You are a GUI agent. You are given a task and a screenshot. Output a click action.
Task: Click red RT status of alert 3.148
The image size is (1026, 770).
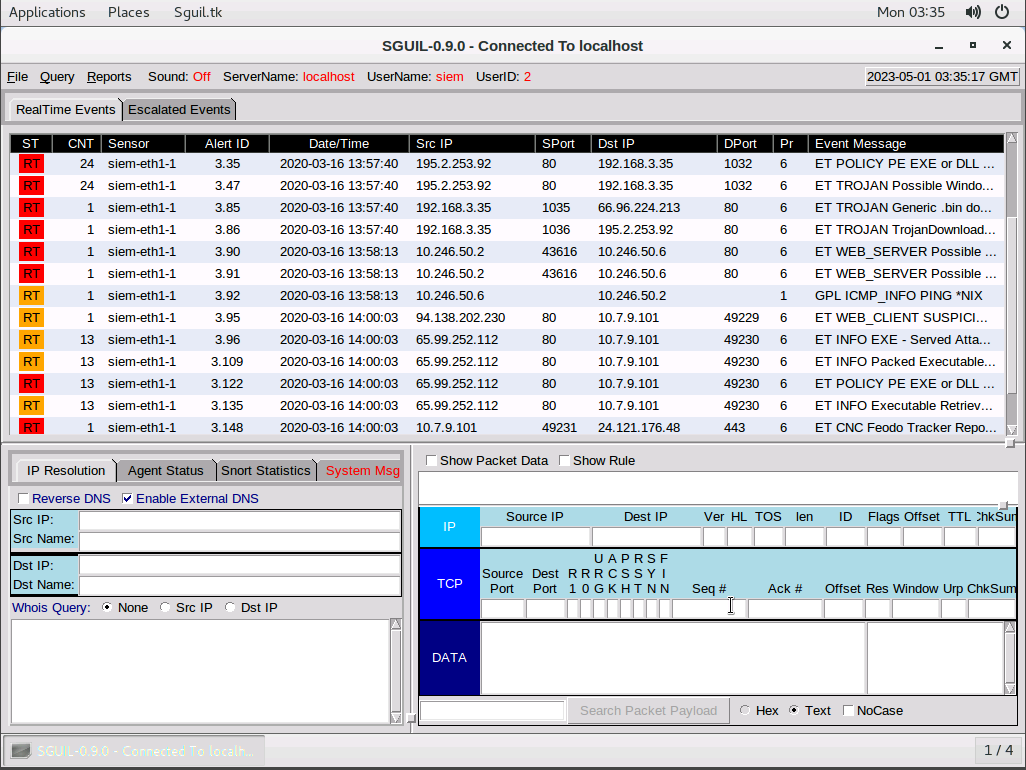(x=31, y=427)
